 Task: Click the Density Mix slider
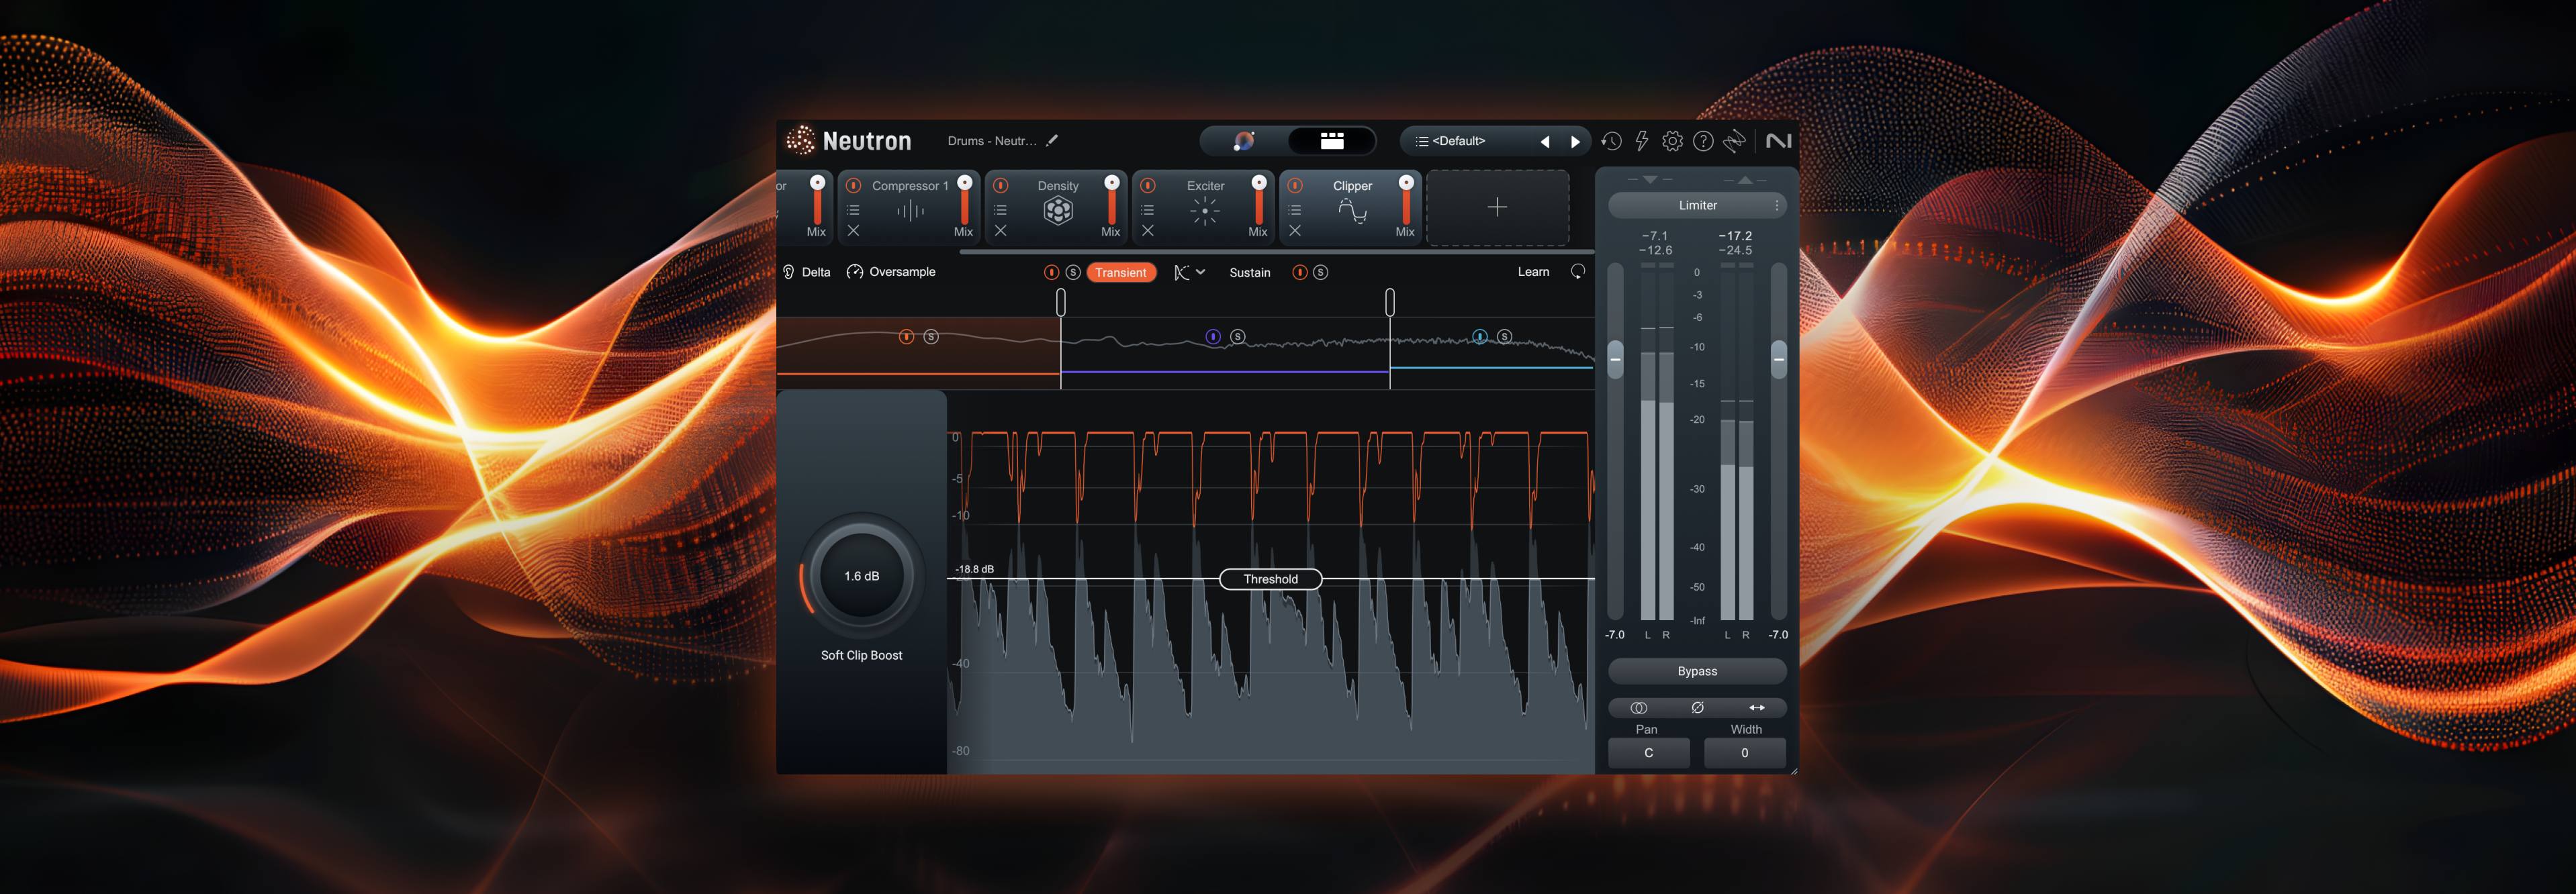[1111, 200]
